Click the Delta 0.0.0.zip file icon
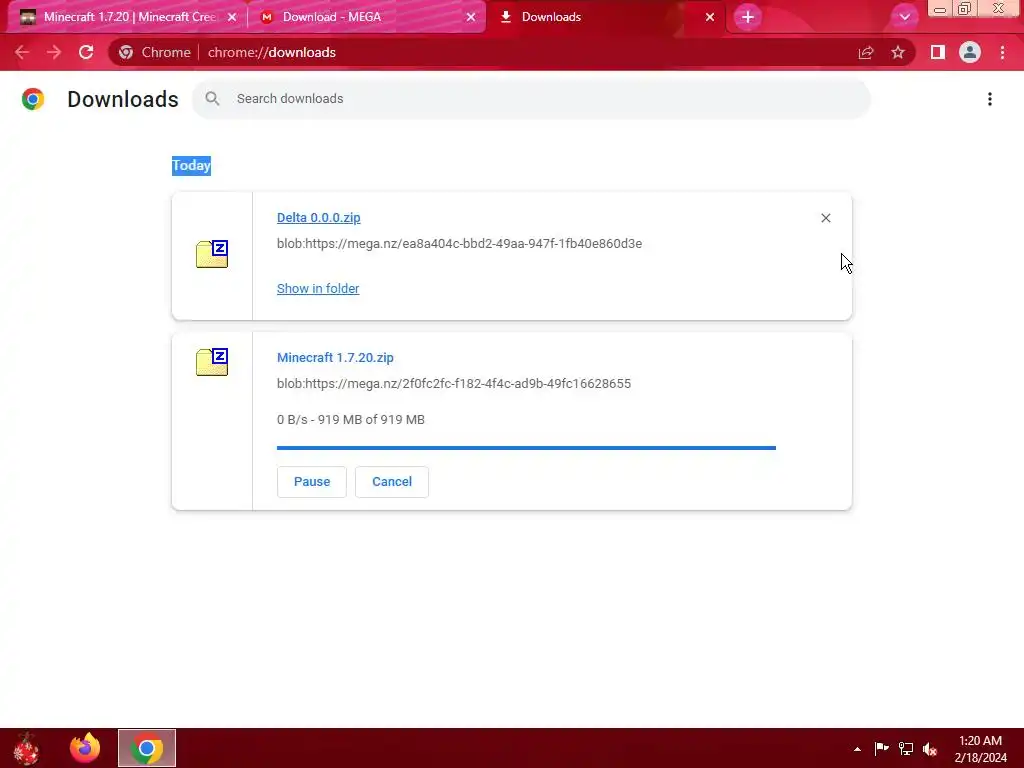Viewport: 1024px width, 768px height. click(x=212, y=254)
